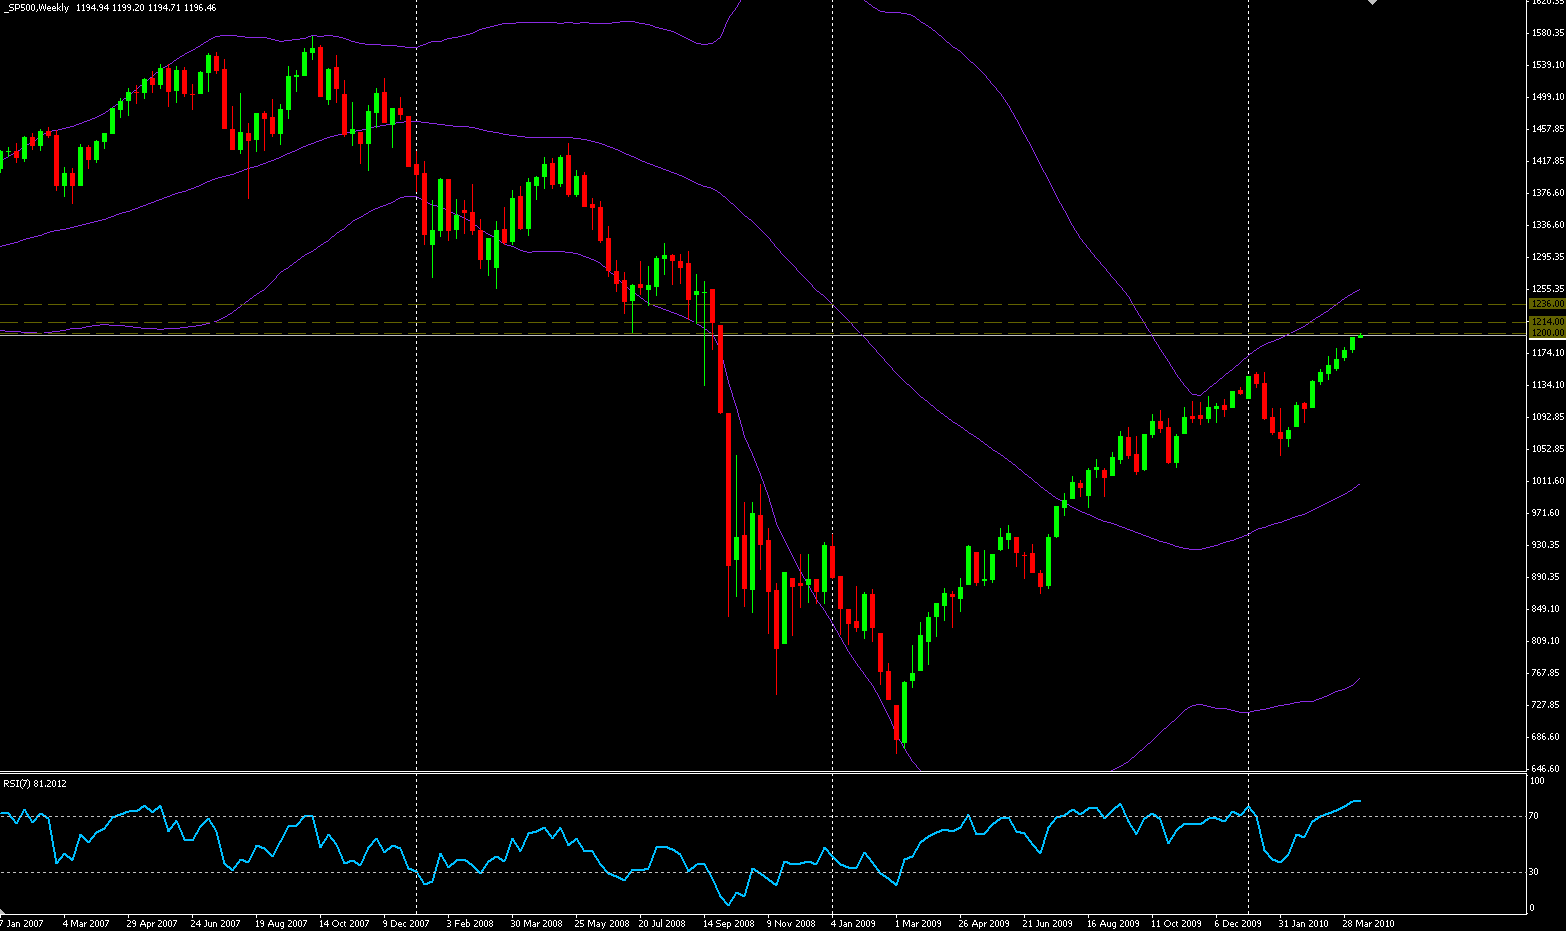The height and width of the screenshot is (931, 1566).
Task: Click the RSI(7) 81.2012 indicator label
Action: point(35,783)
